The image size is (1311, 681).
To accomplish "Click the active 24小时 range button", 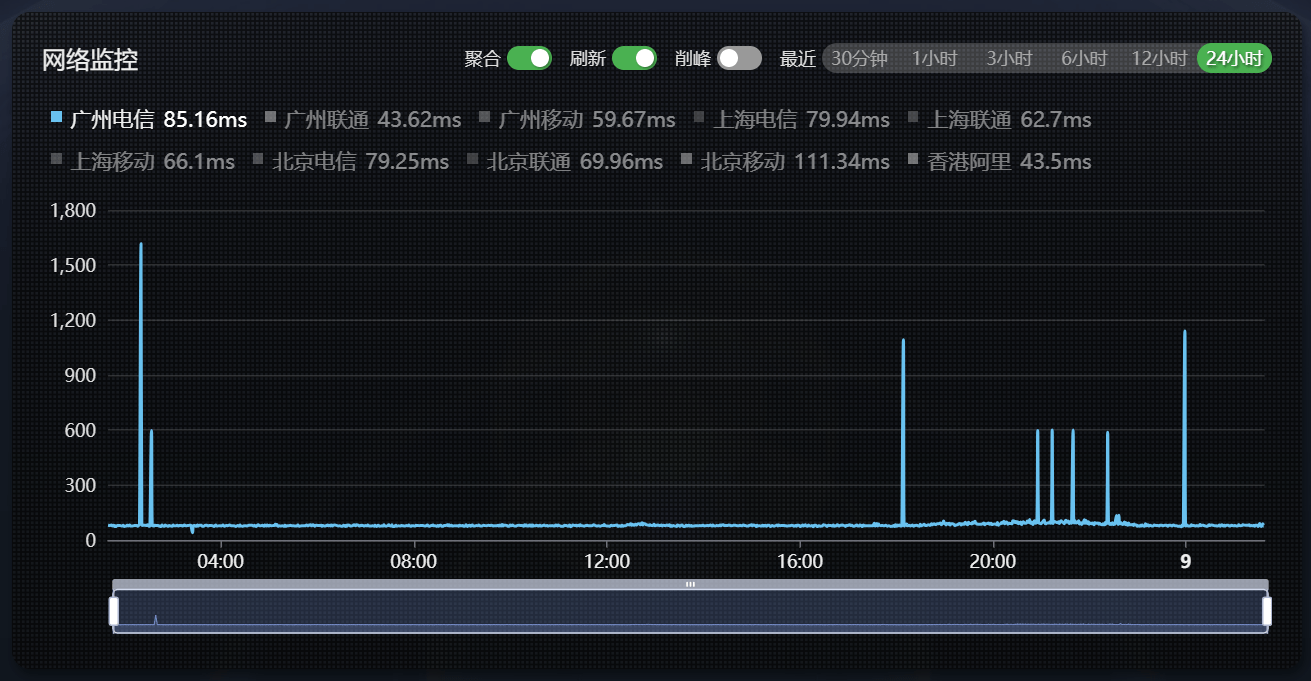I will [1235, 59].
